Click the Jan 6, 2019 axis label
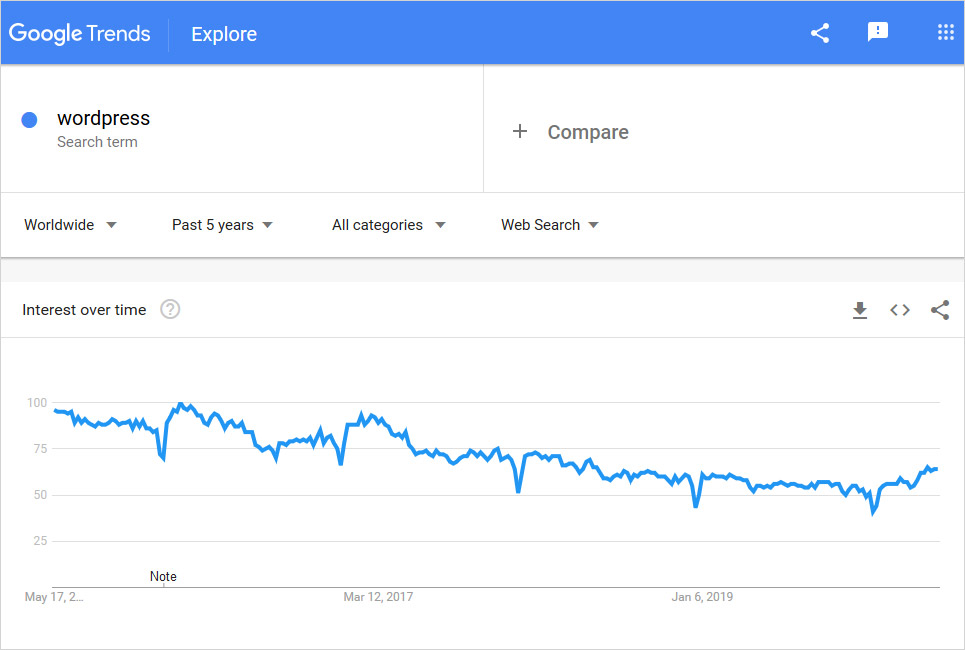This screenshot has width=965, height=650. pos(702,597)
